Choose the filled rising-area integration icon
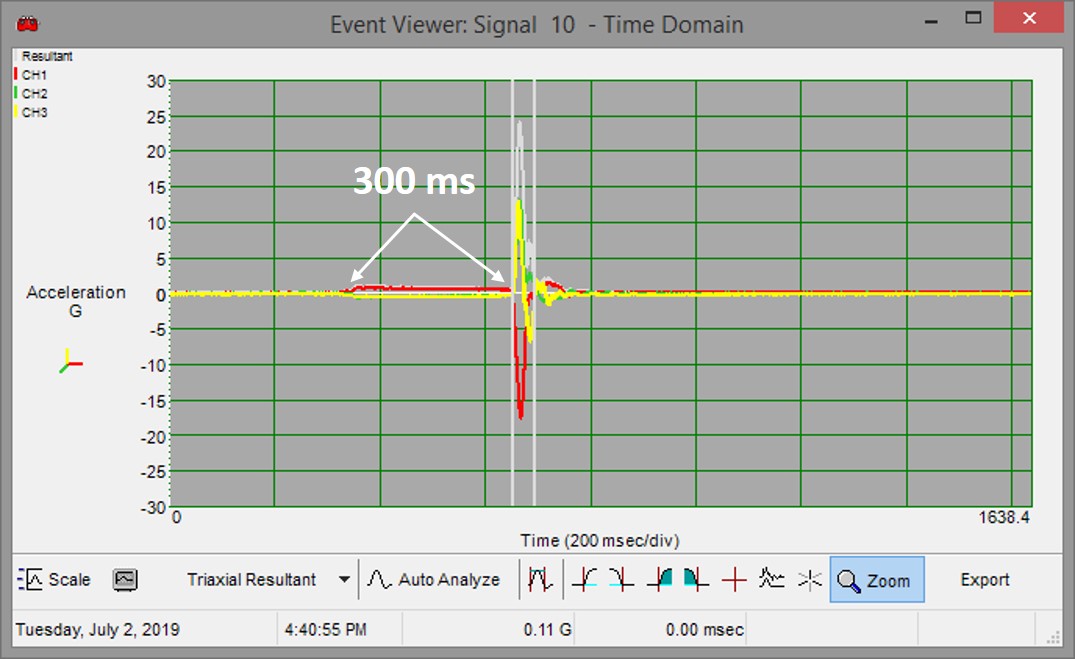1075x659 pixels. coord(660,579)
